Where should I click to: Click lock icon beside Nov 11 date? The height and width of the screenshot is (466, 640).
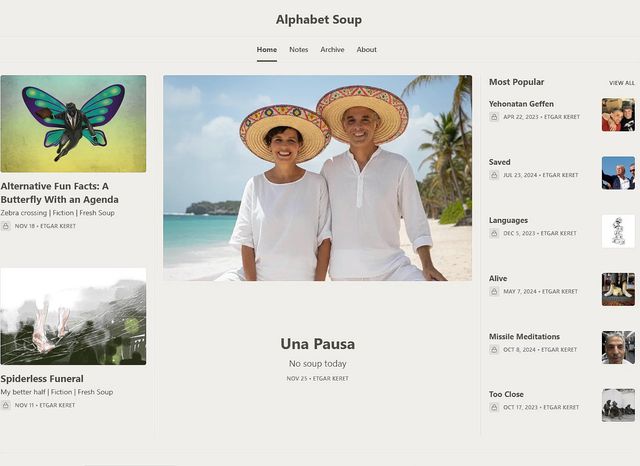point(6,405)
